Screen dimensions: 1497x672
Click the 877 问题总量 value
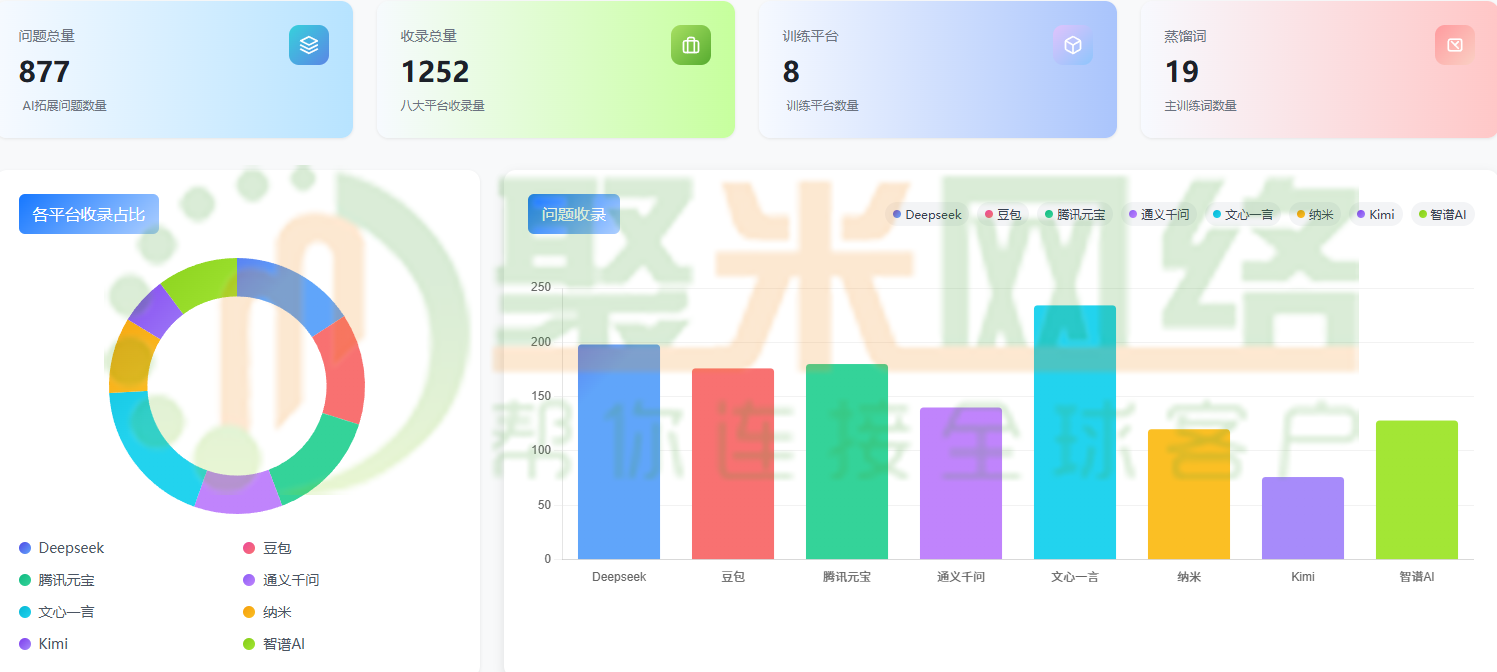[x=44, y=72]
